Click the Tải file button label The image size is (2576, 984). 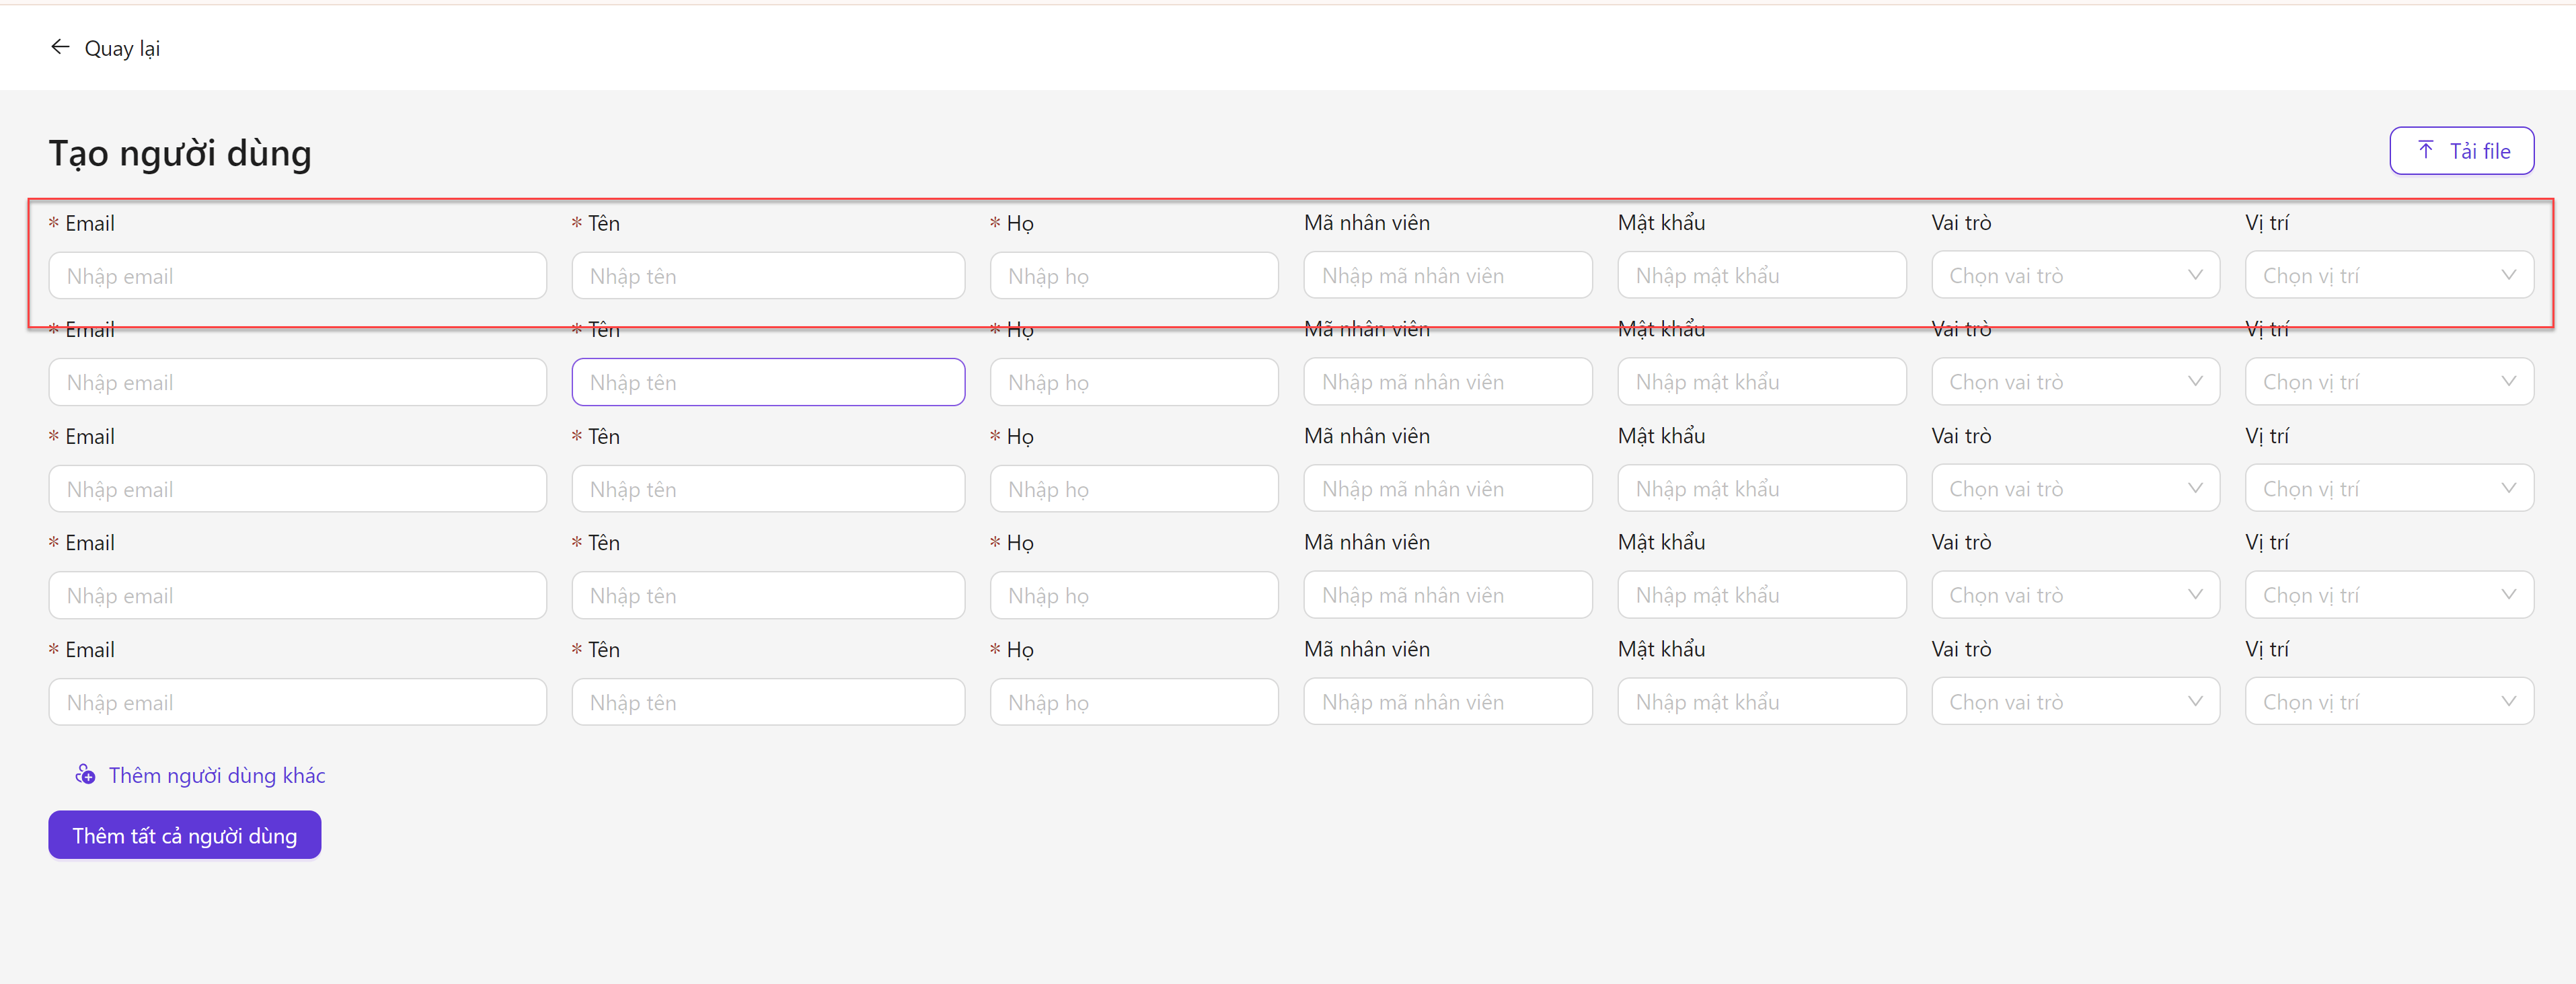click(2479, 151)
